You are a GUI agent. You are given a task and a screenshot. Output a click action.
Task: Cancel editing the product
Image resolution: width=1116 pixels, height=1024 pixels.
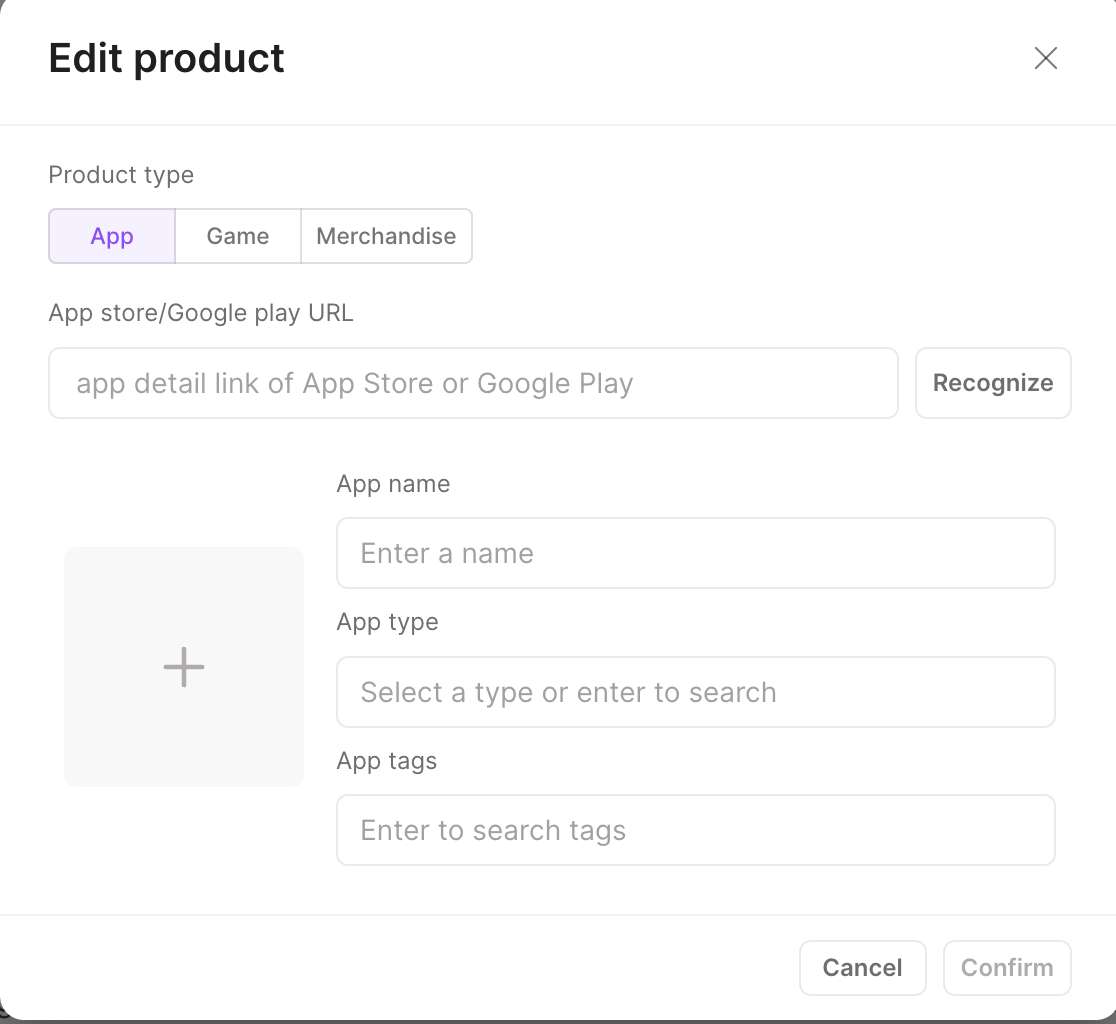point(862,967)
